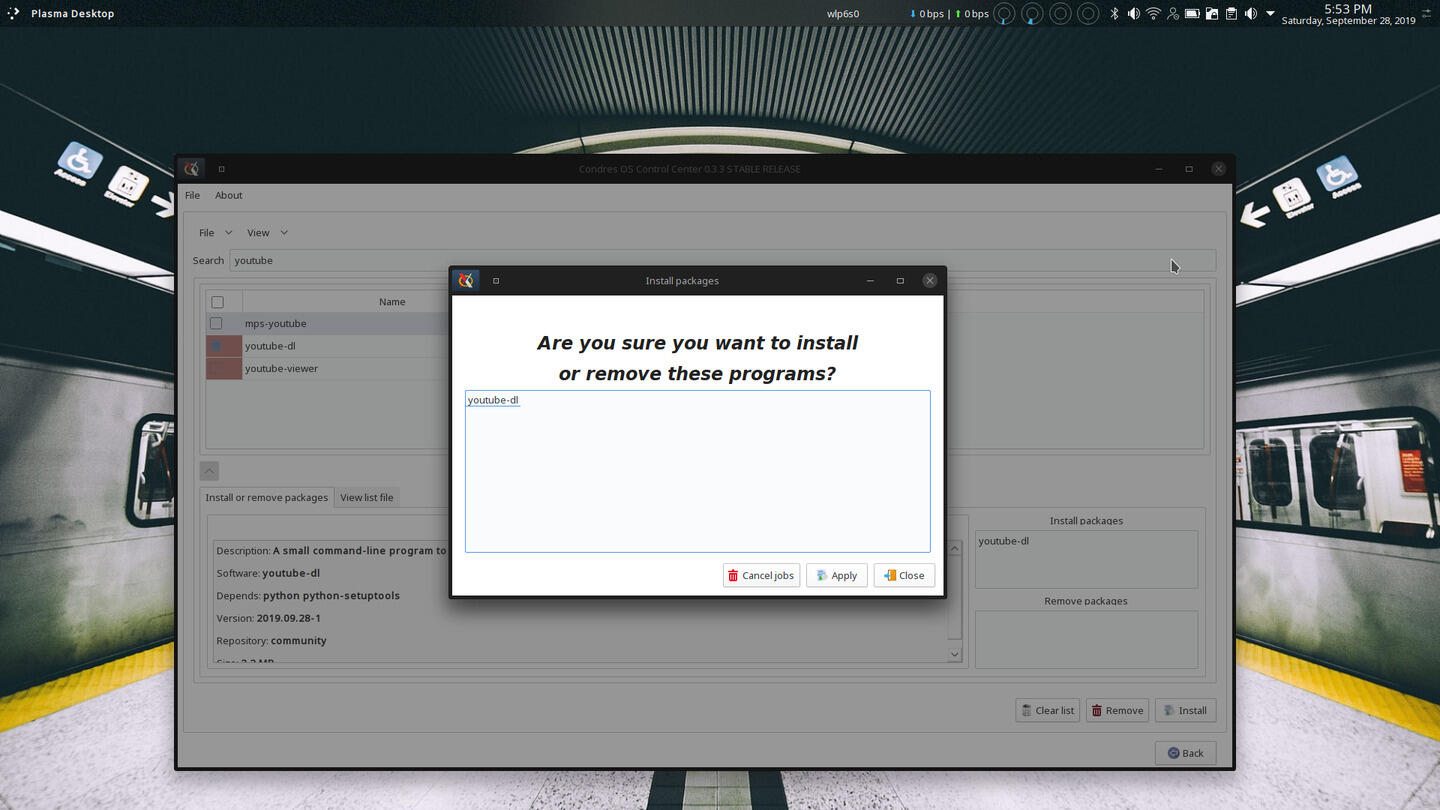Click the Condres Control Center title bar app icon
The image size is (1440, 810).
pos(191,168)
